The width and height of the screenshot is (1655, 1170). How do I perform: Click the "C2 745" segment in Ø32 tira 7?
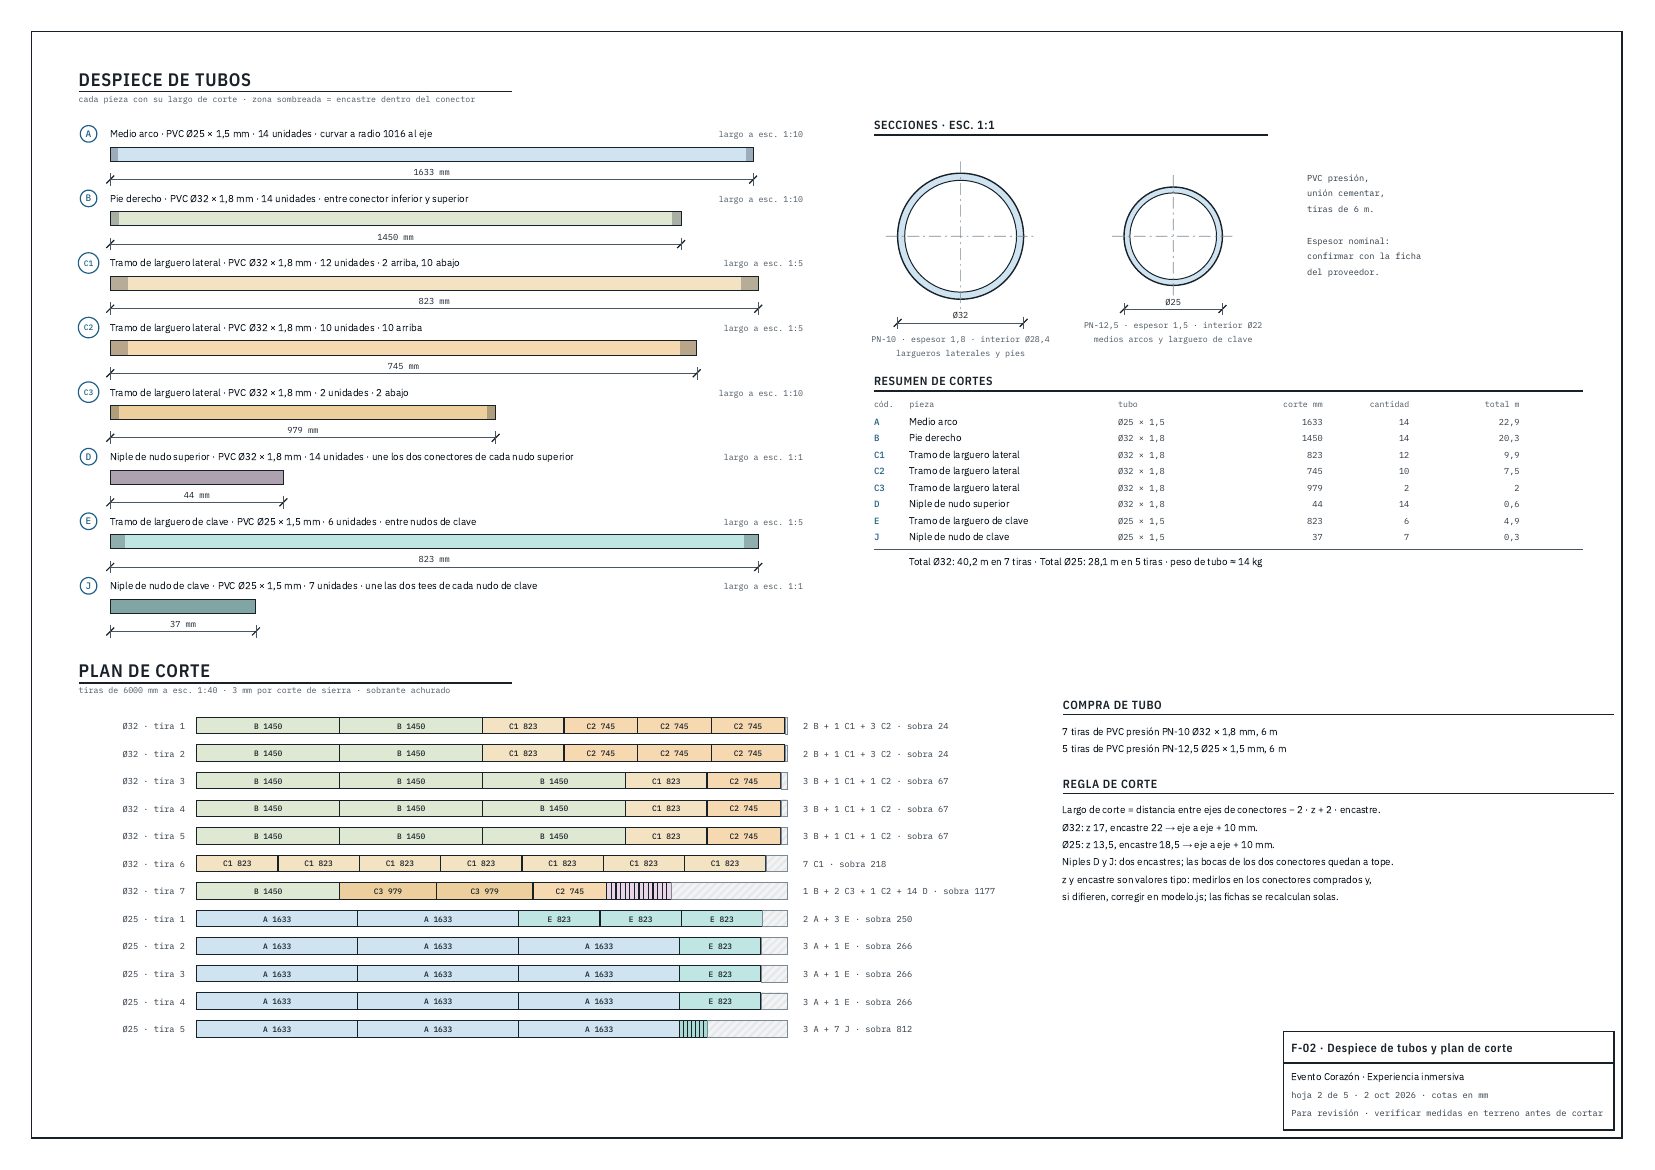569,891
